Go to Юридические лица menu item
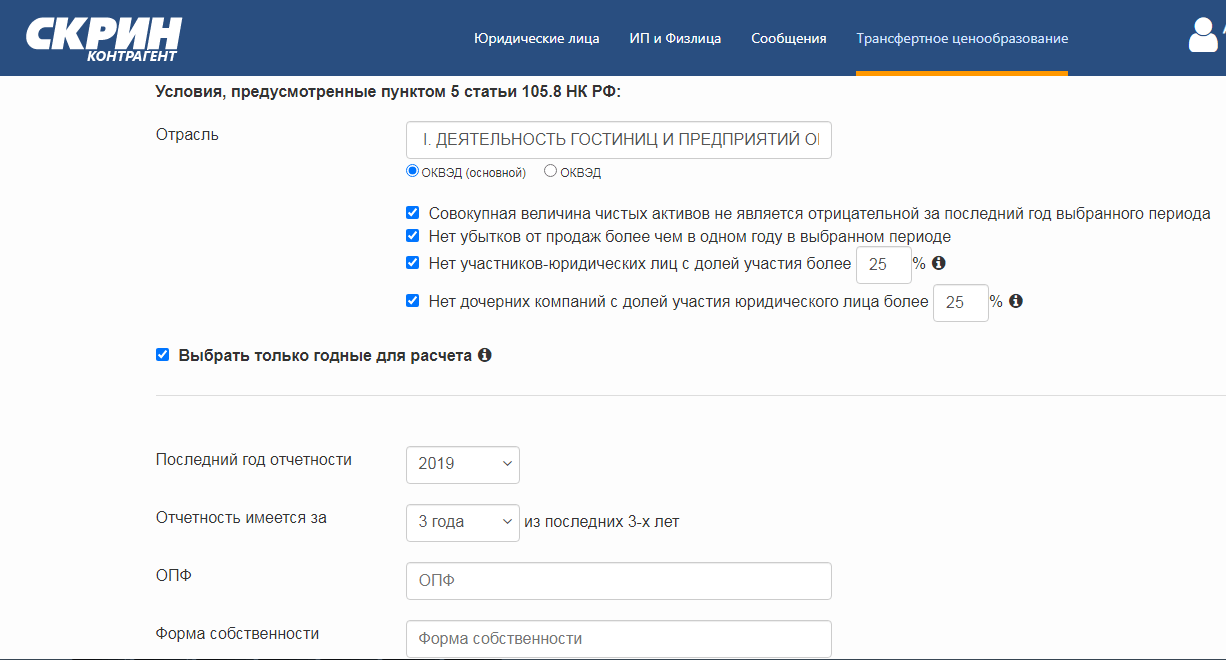 tap(536, 38)
